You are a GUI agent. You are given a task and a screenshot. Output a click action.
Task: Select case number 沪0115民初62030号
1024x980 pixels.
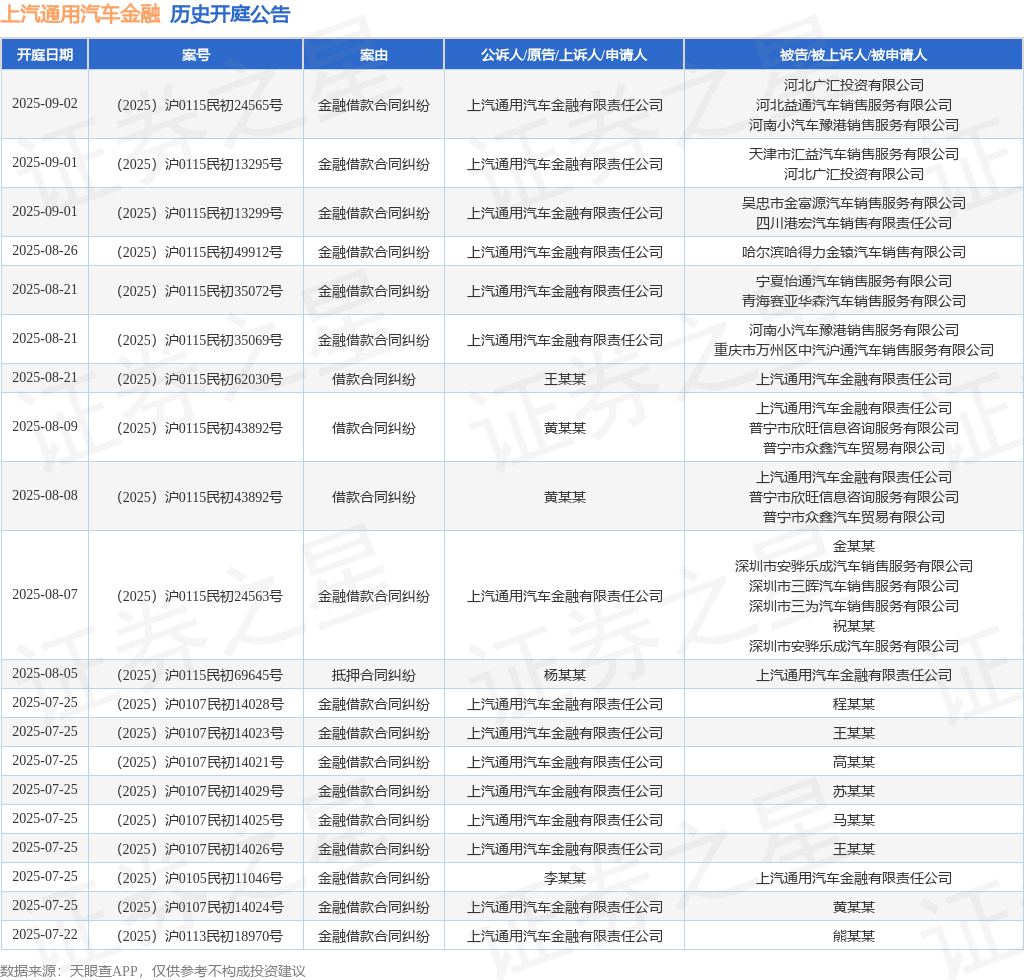[x=200, y=379]
